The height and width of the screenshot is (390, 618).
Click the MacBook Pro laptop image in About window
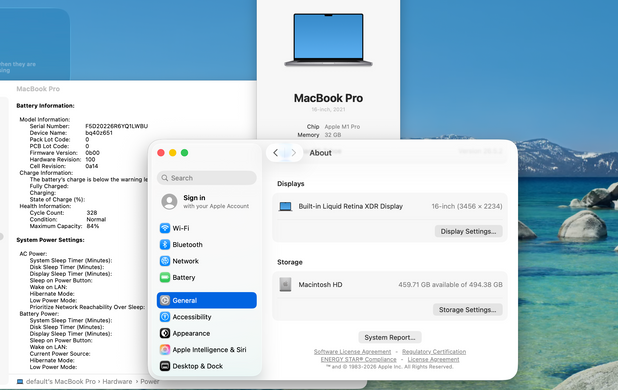coord(328,40)
